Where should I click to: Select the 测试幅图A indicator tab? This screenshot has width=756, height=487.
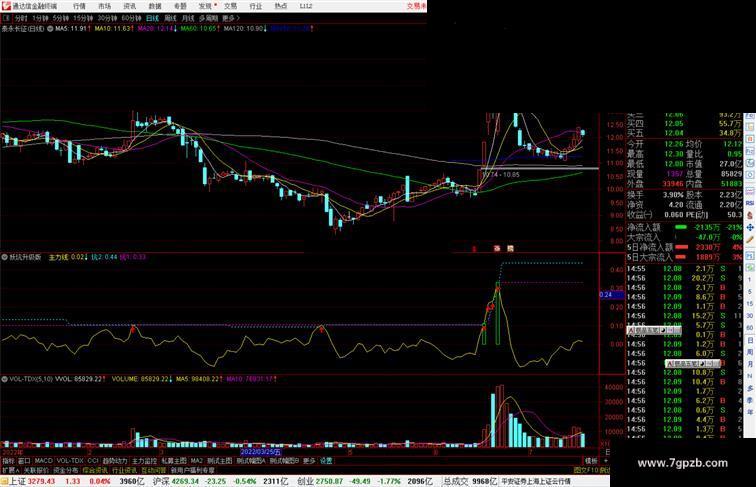251,461
